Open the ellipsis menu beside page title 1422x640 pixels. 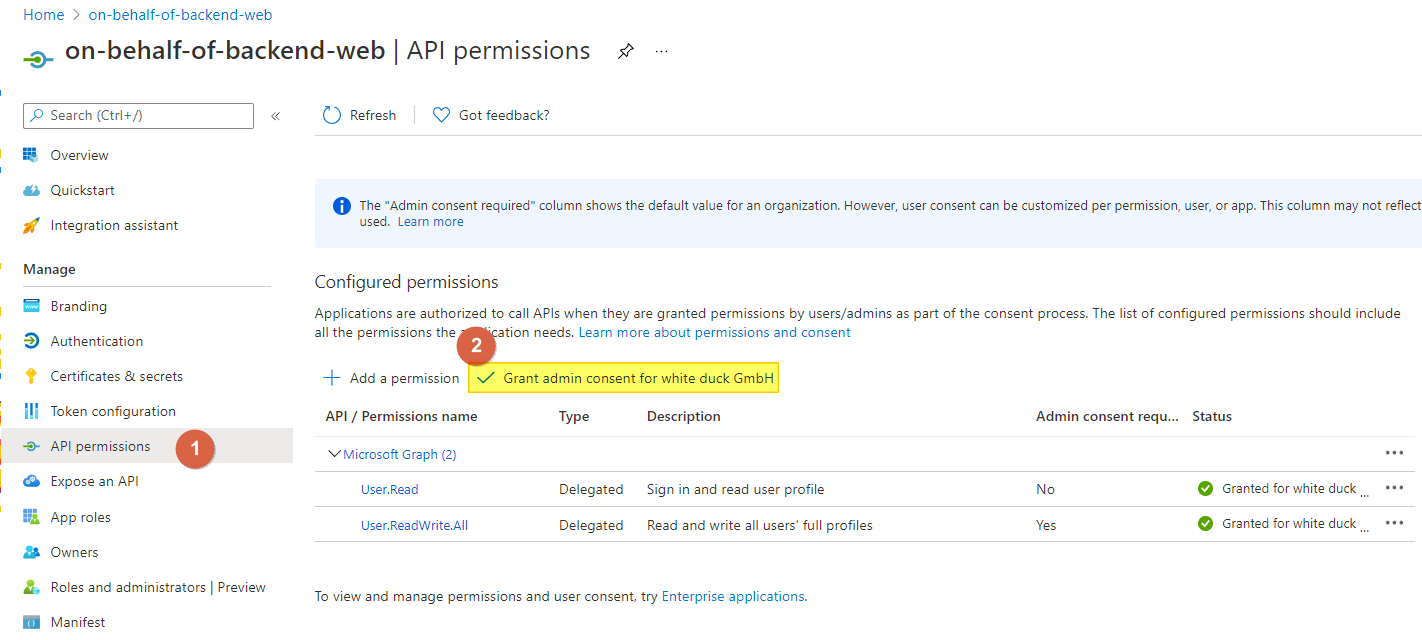click(x=661, y=51)
